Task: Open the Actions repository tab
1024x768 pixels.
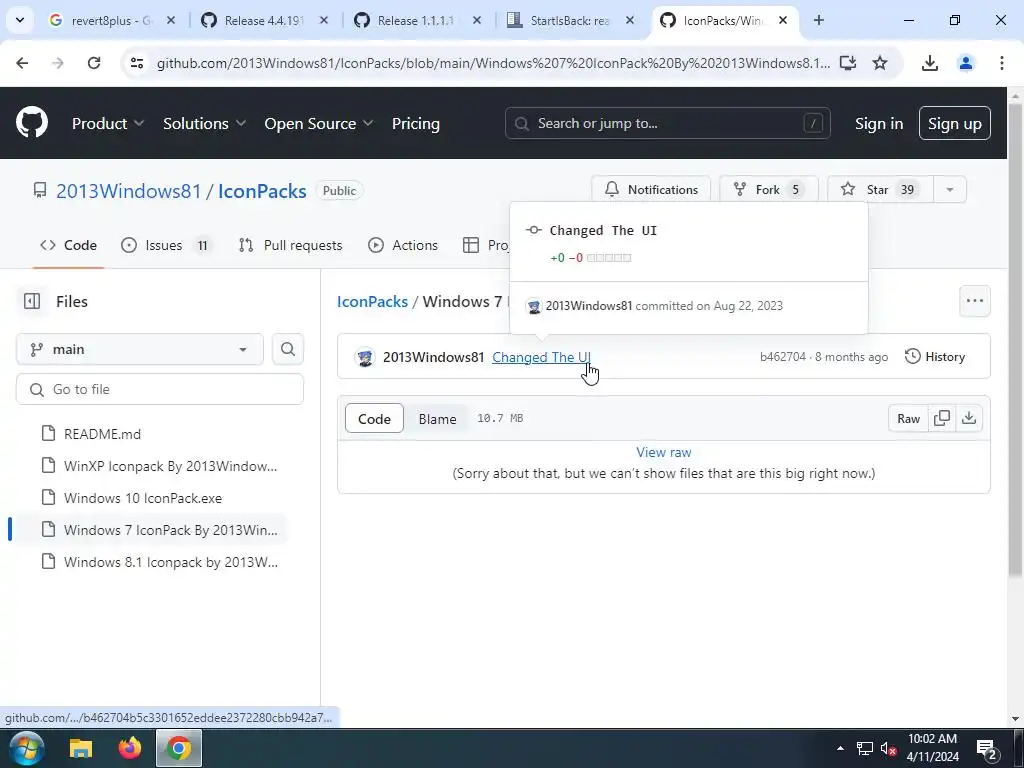Action: click(x=403, y=245)
